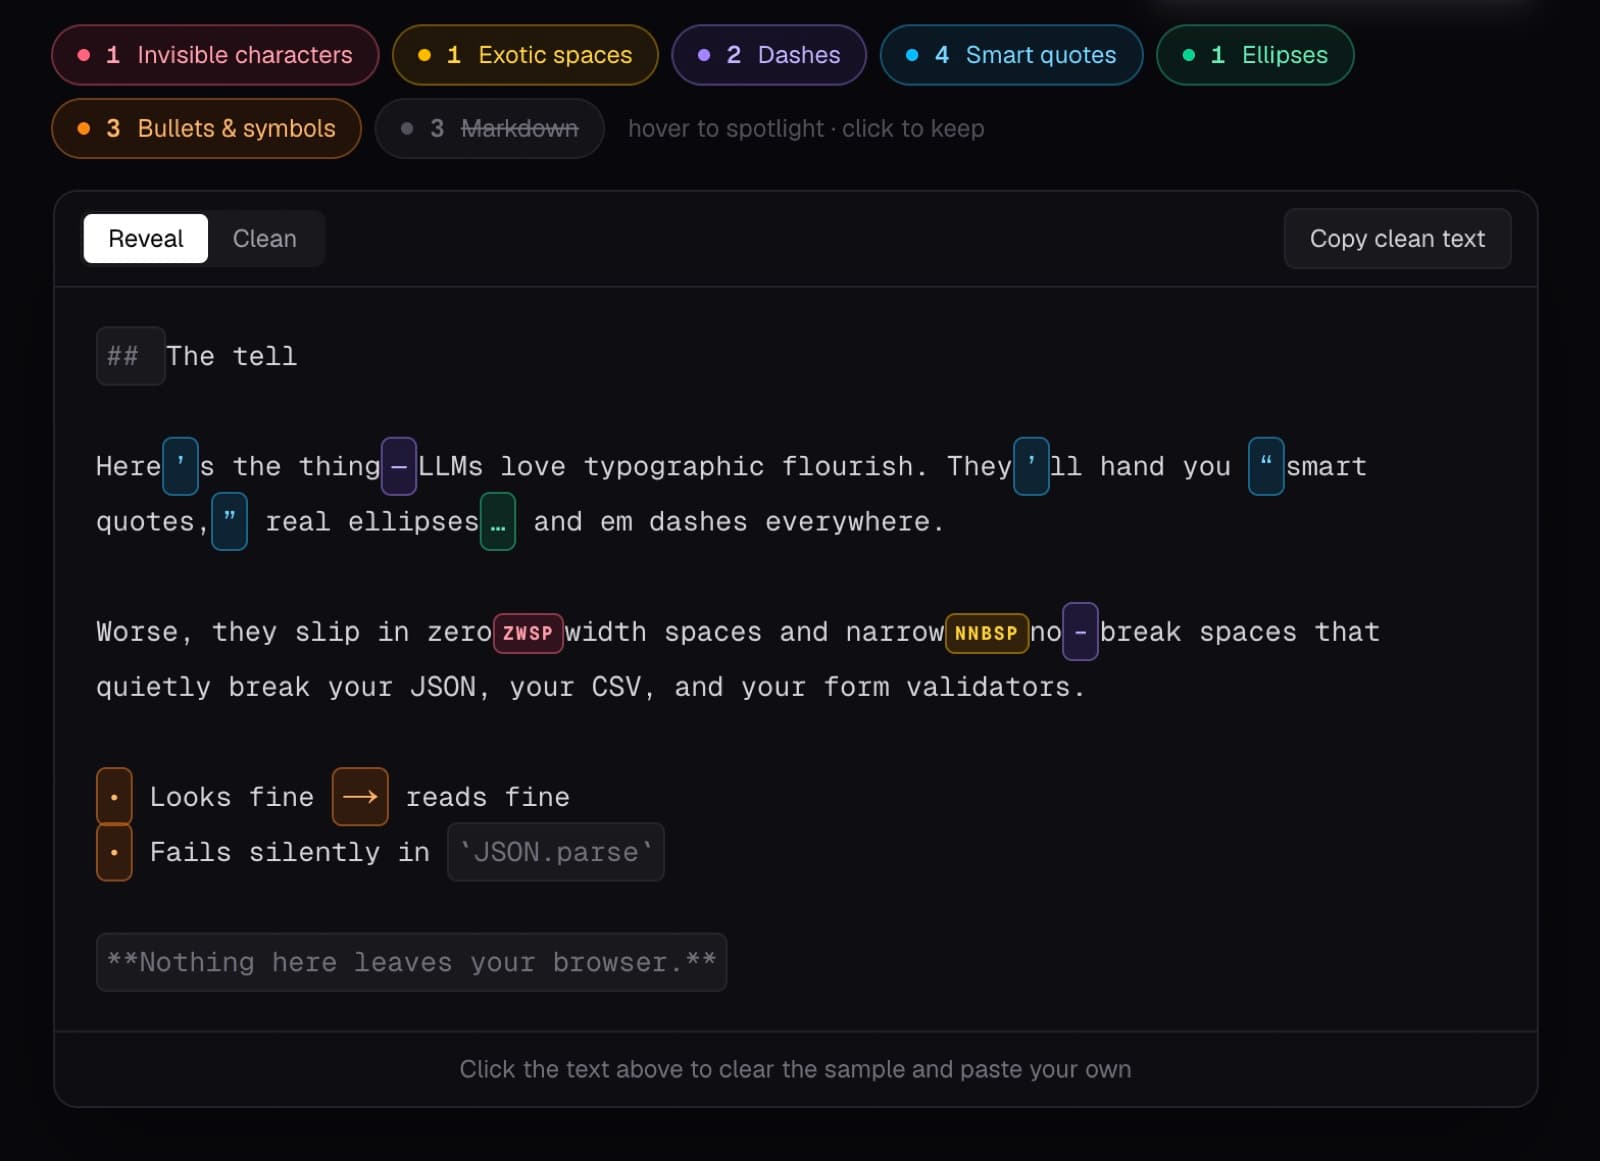Toggle the Invisible characters filter chip

coord(215,55)
